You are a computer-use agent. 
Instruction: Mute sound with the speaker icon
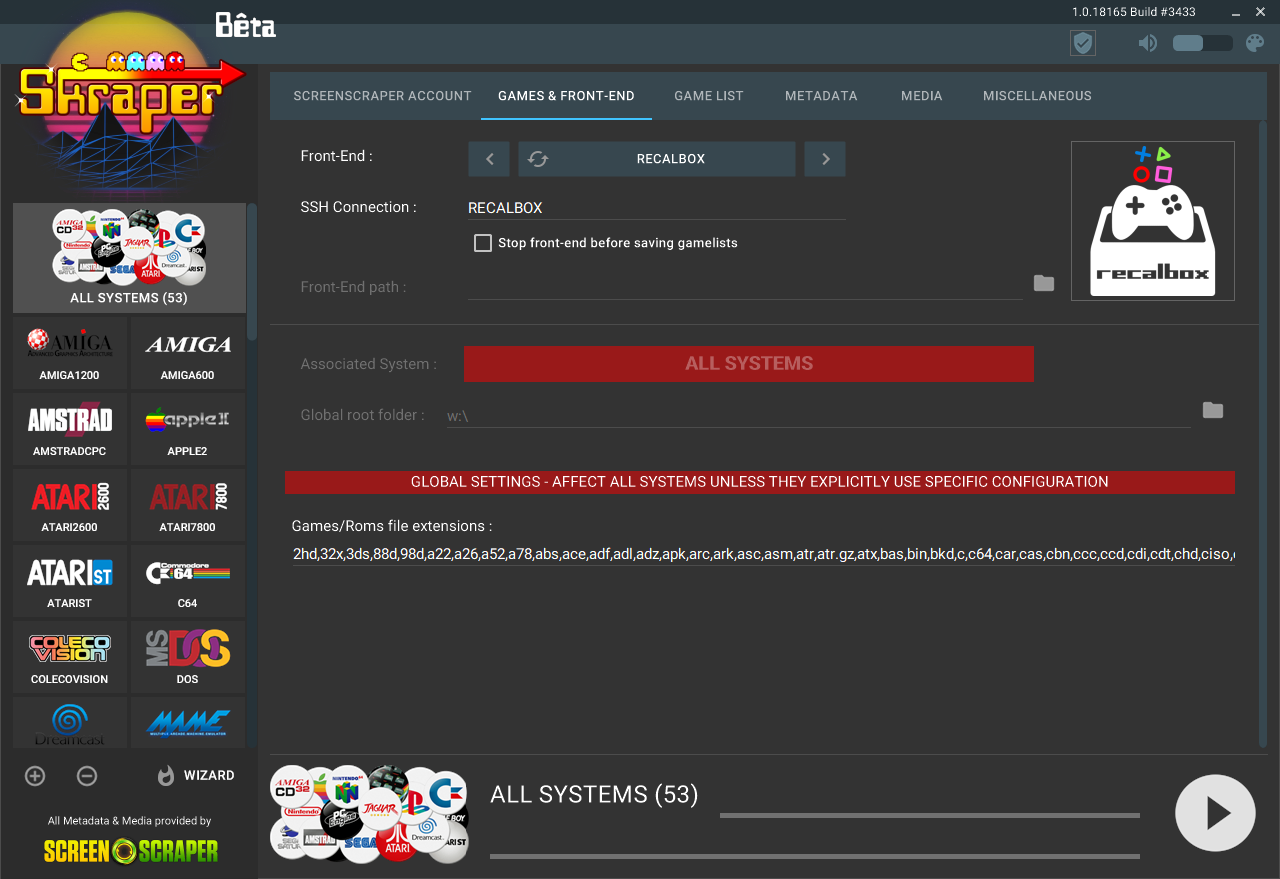point(1148,43)
